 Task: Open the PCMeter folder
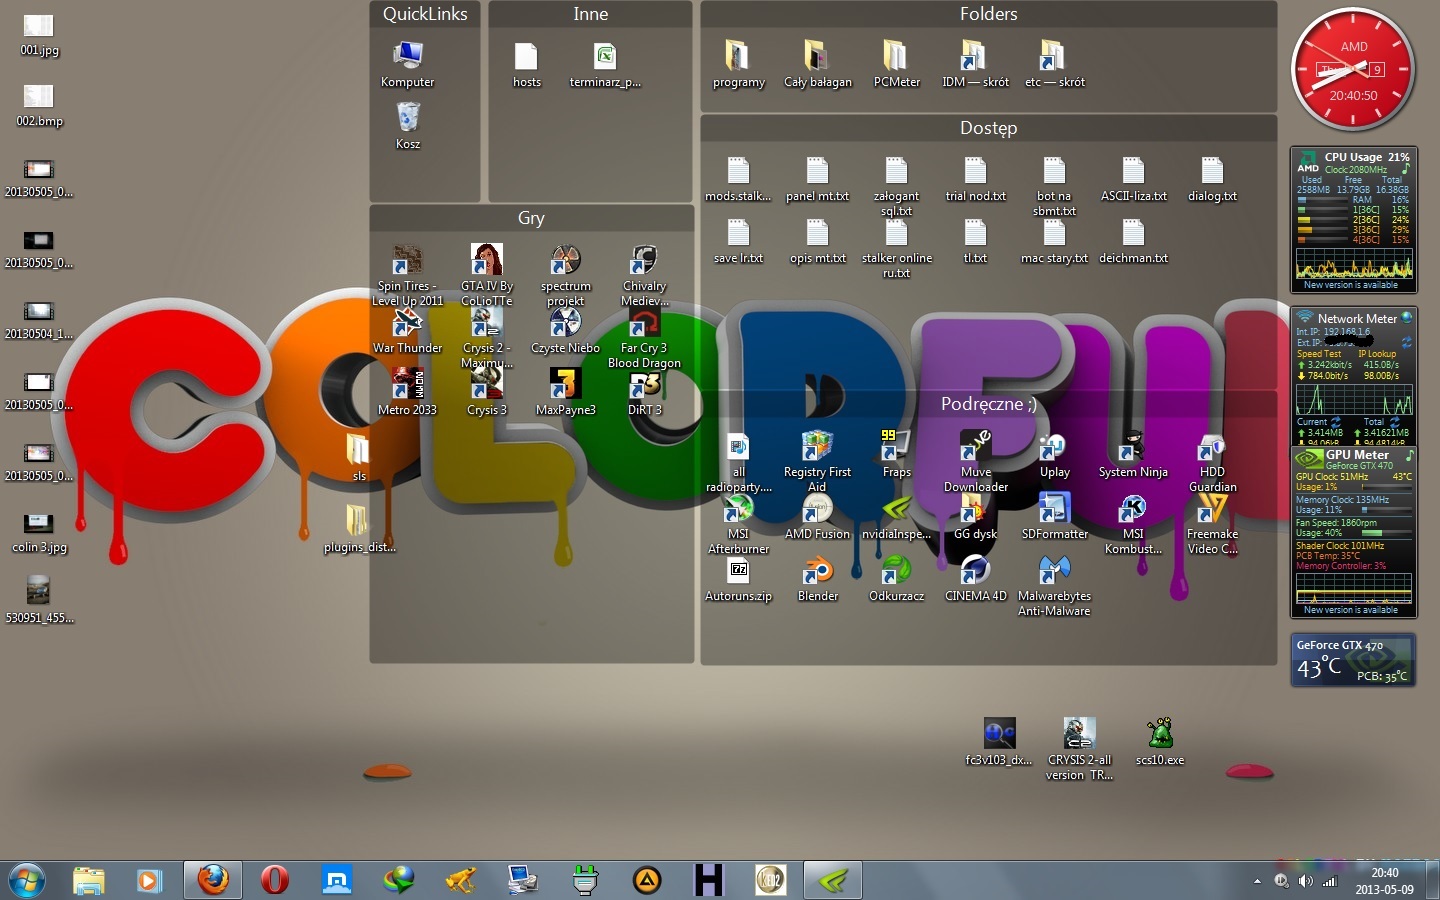pyautogui.click(x=896, y=65)
